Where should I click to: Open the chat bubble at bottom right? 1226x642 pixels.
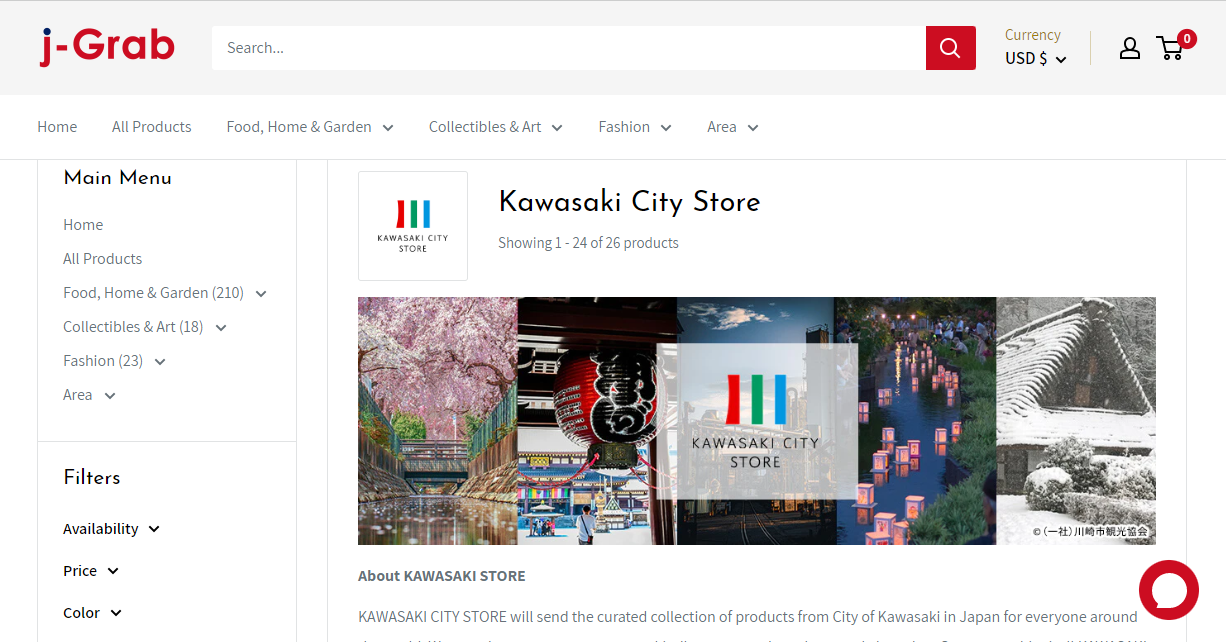1168,590
